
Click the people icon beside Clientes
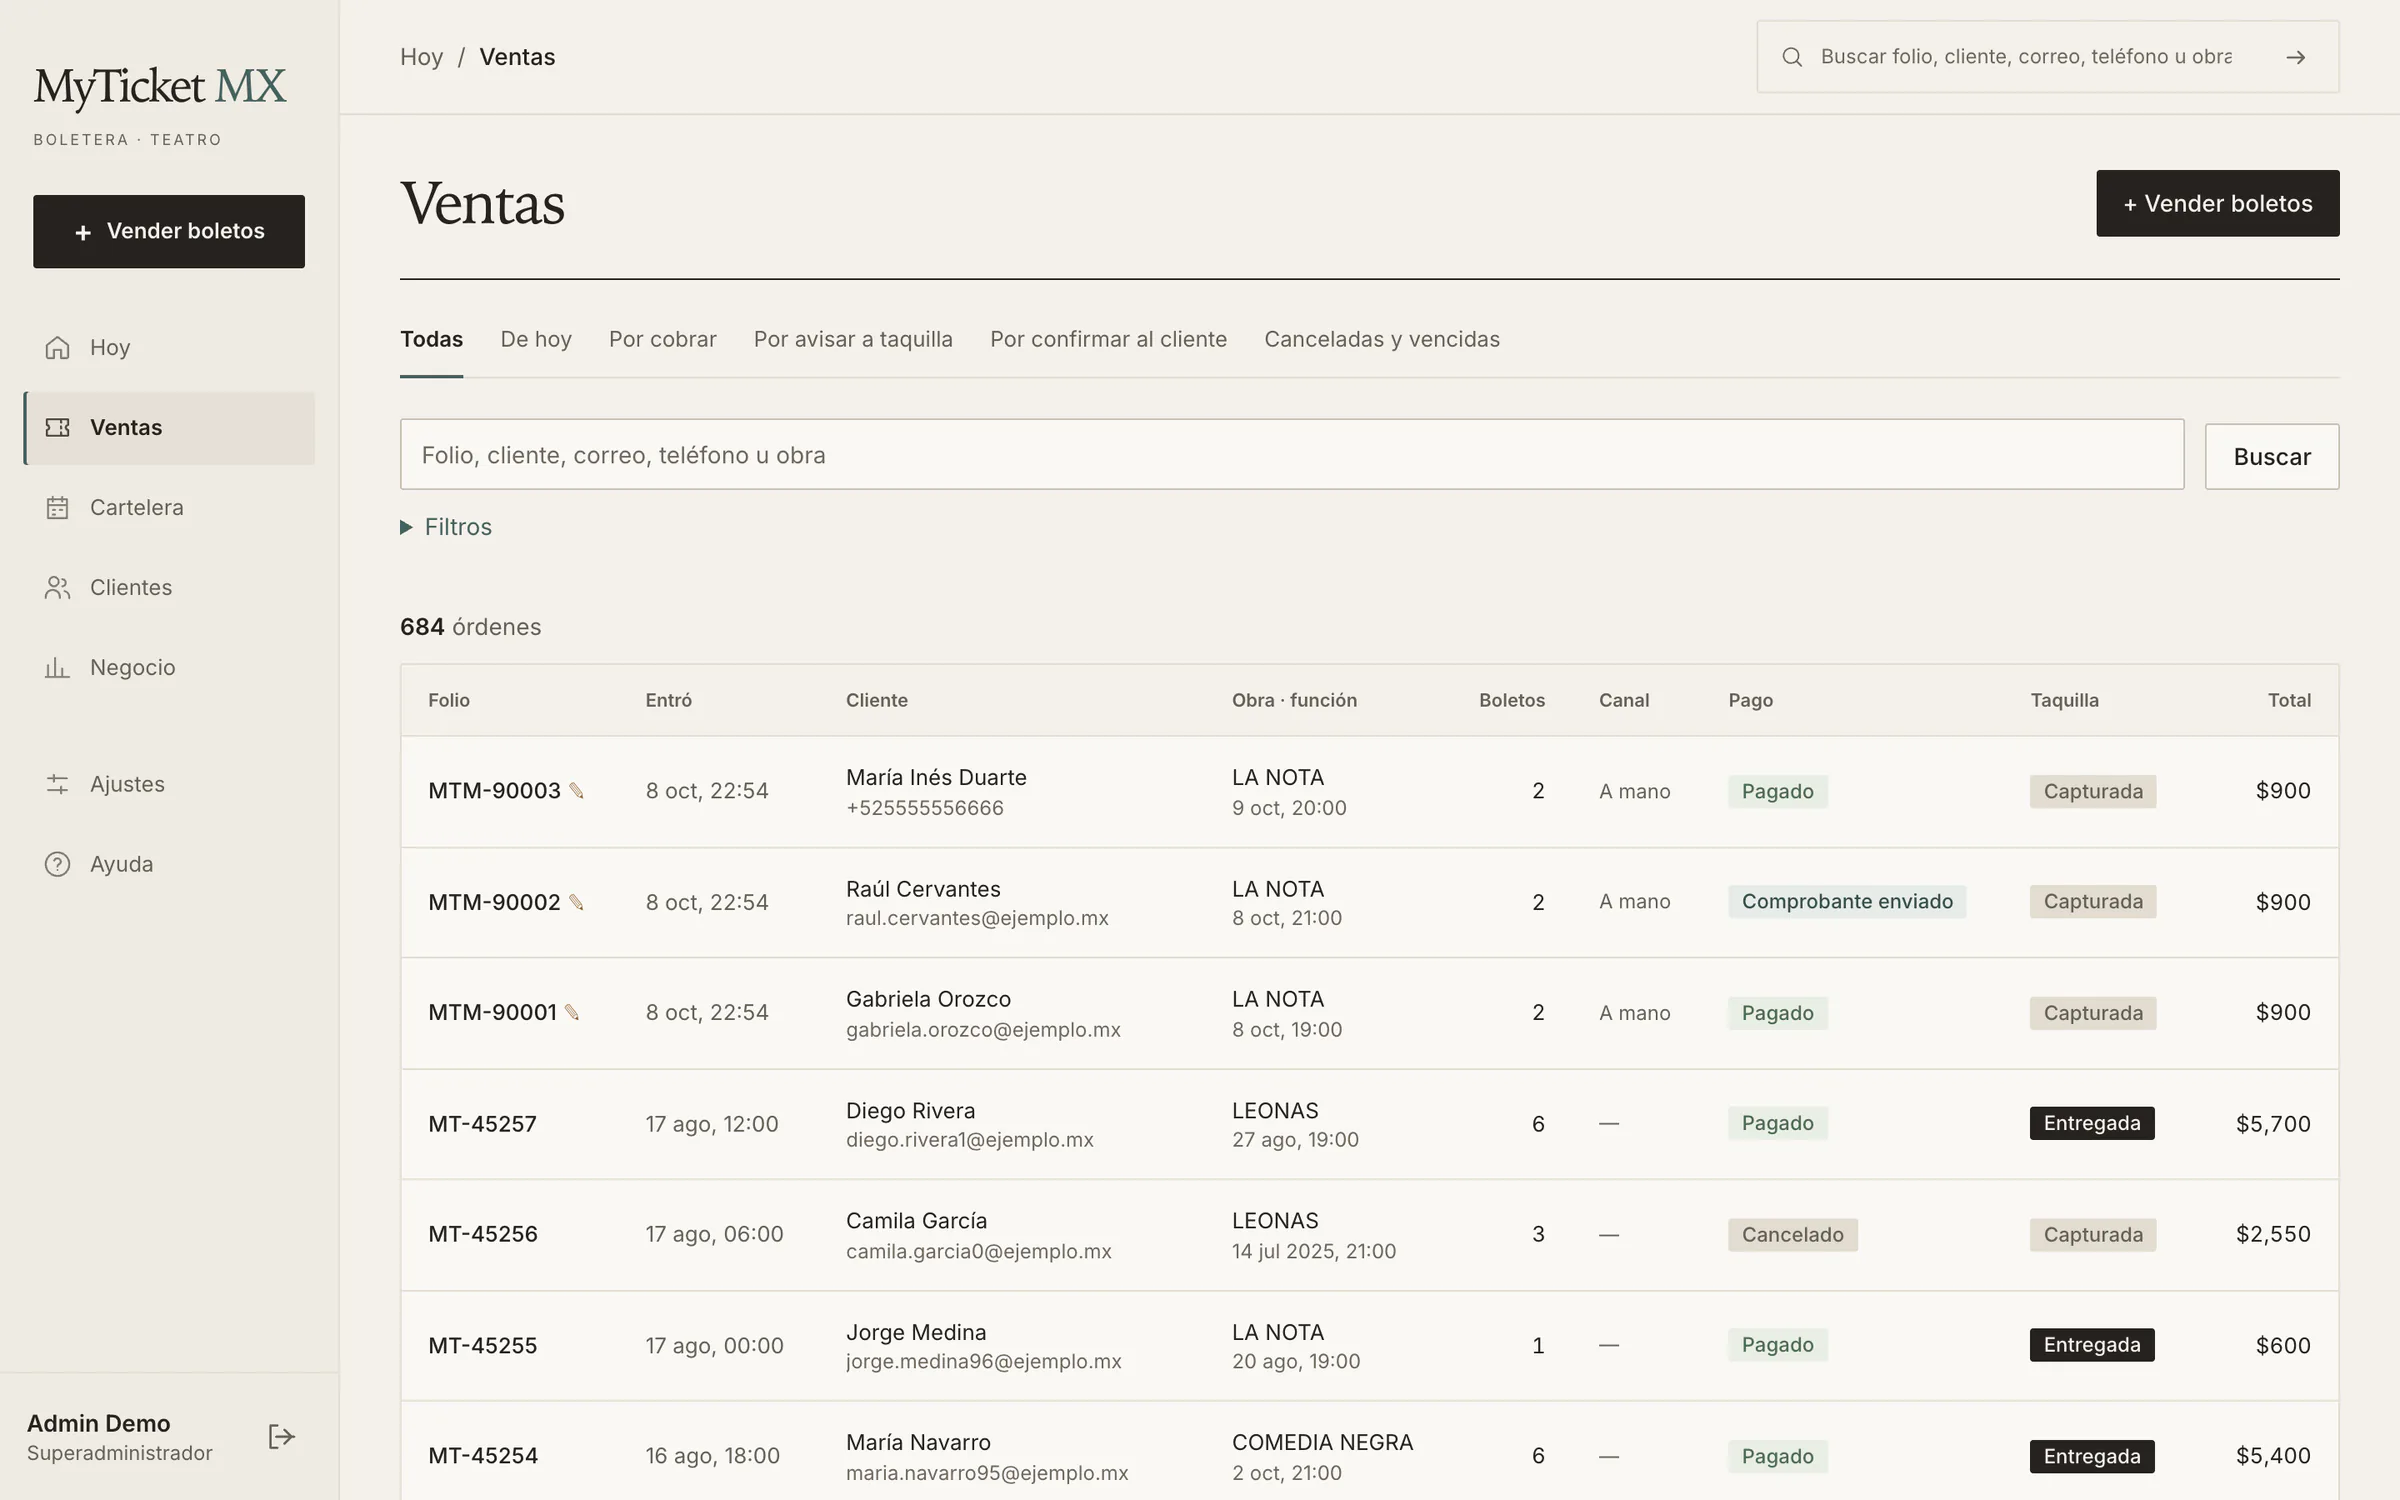coord(57,587)
